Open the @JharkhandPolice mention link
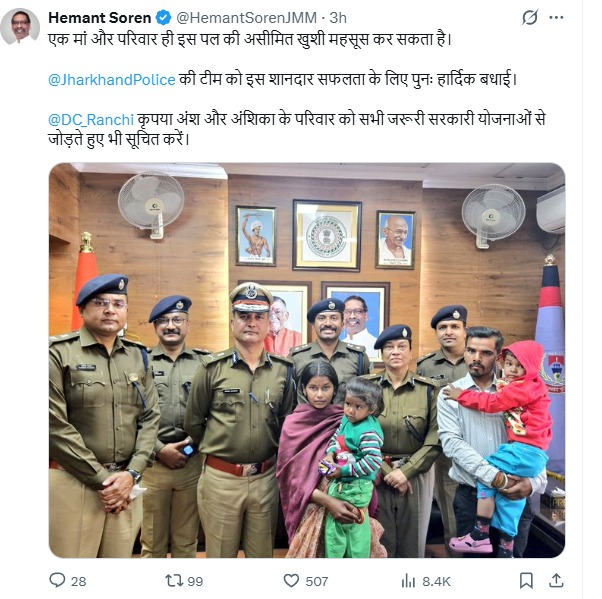 112,80
